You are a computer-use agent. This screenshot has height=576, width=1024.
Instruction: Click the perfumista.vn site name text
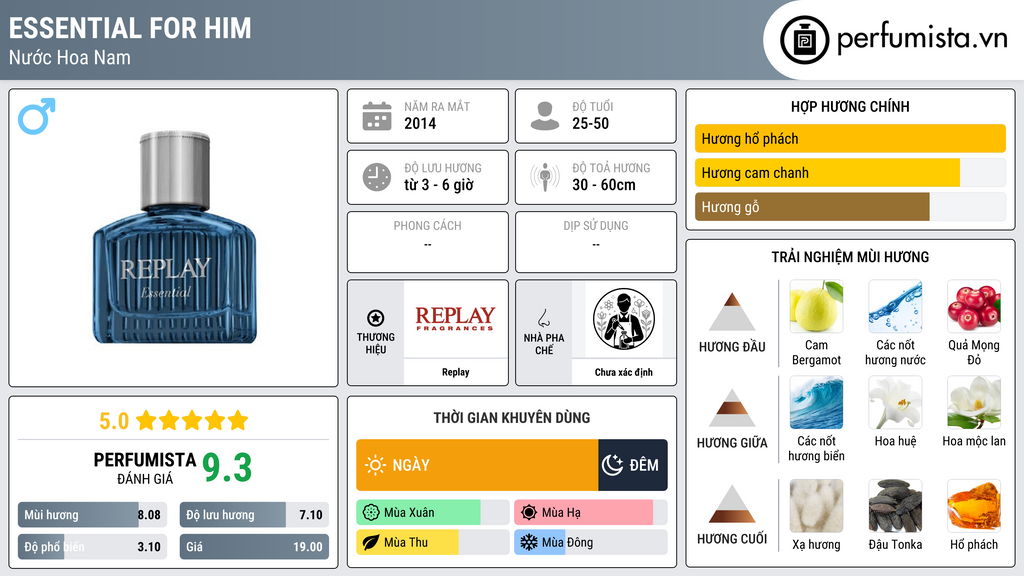coord(921,39)
